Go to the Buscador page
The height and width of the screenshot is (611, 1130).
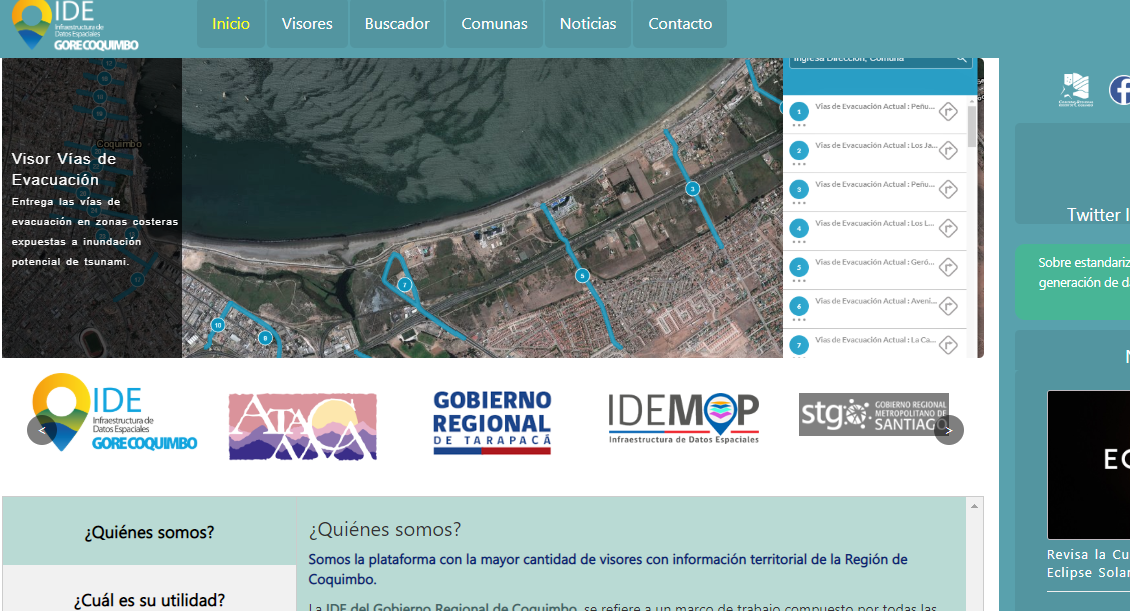(397, 24)
